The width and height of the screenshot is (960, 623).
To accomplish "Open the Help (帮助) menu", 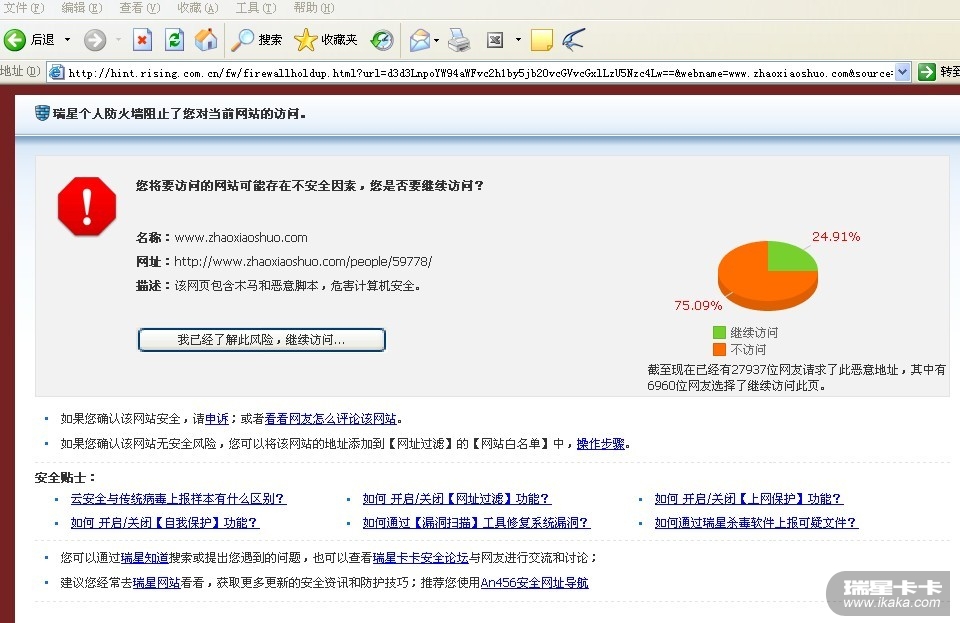I will pos(313,8).
